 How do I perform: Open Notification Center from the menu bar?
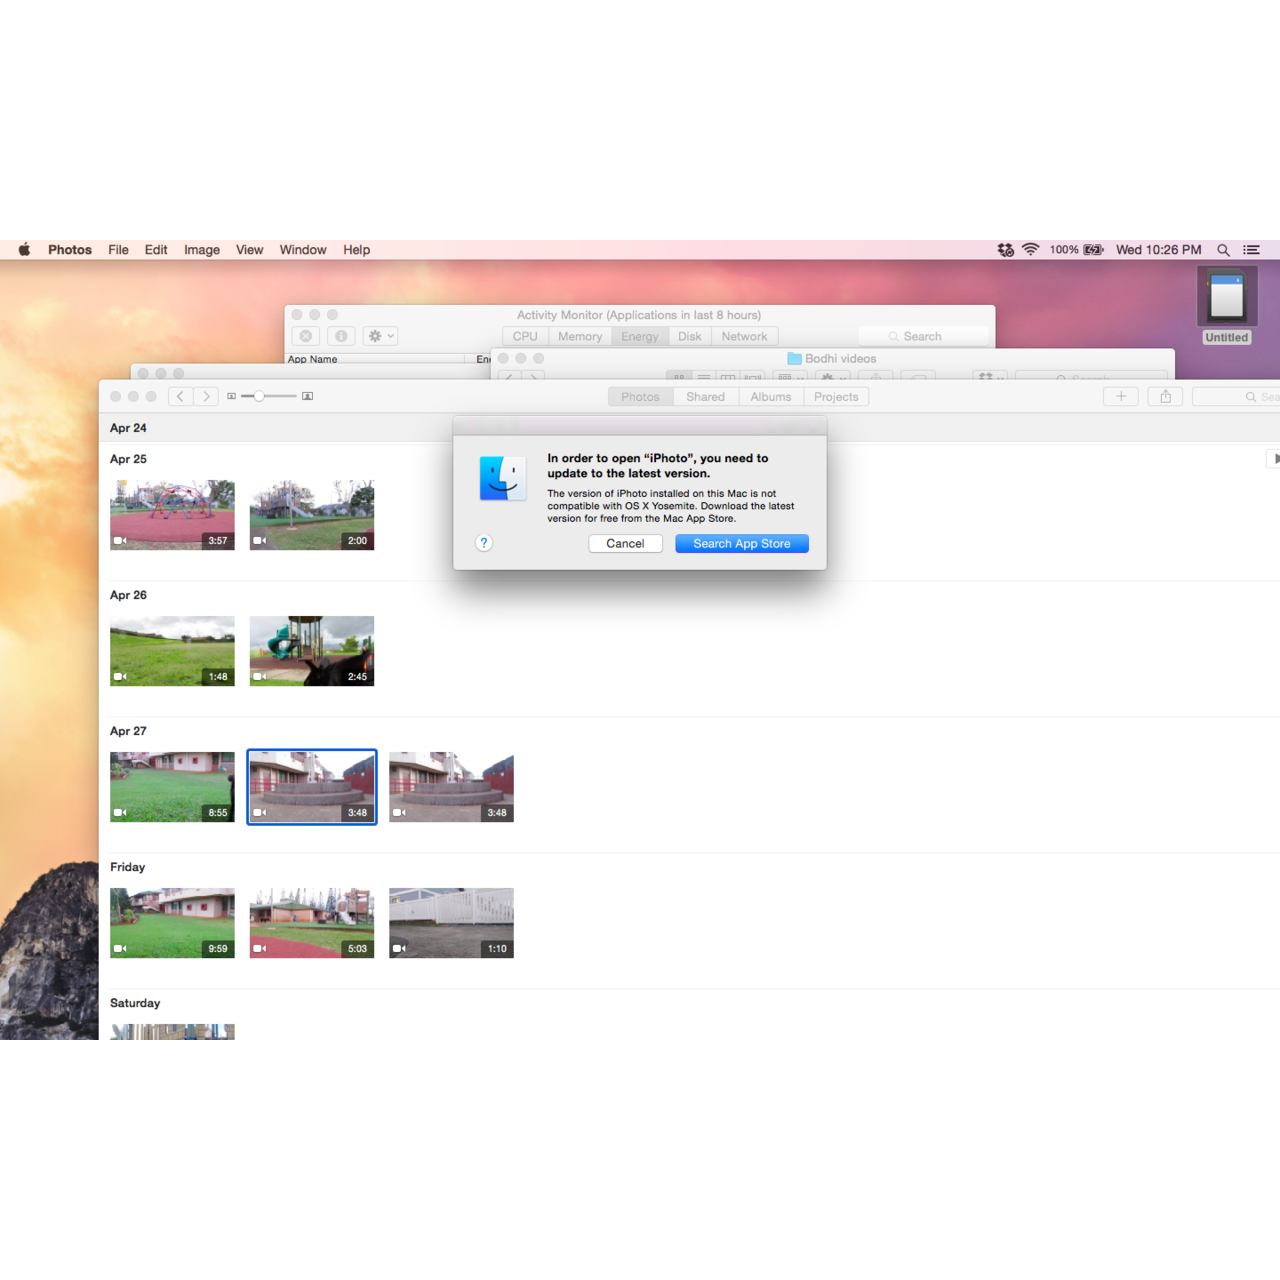coord(1251,250)
